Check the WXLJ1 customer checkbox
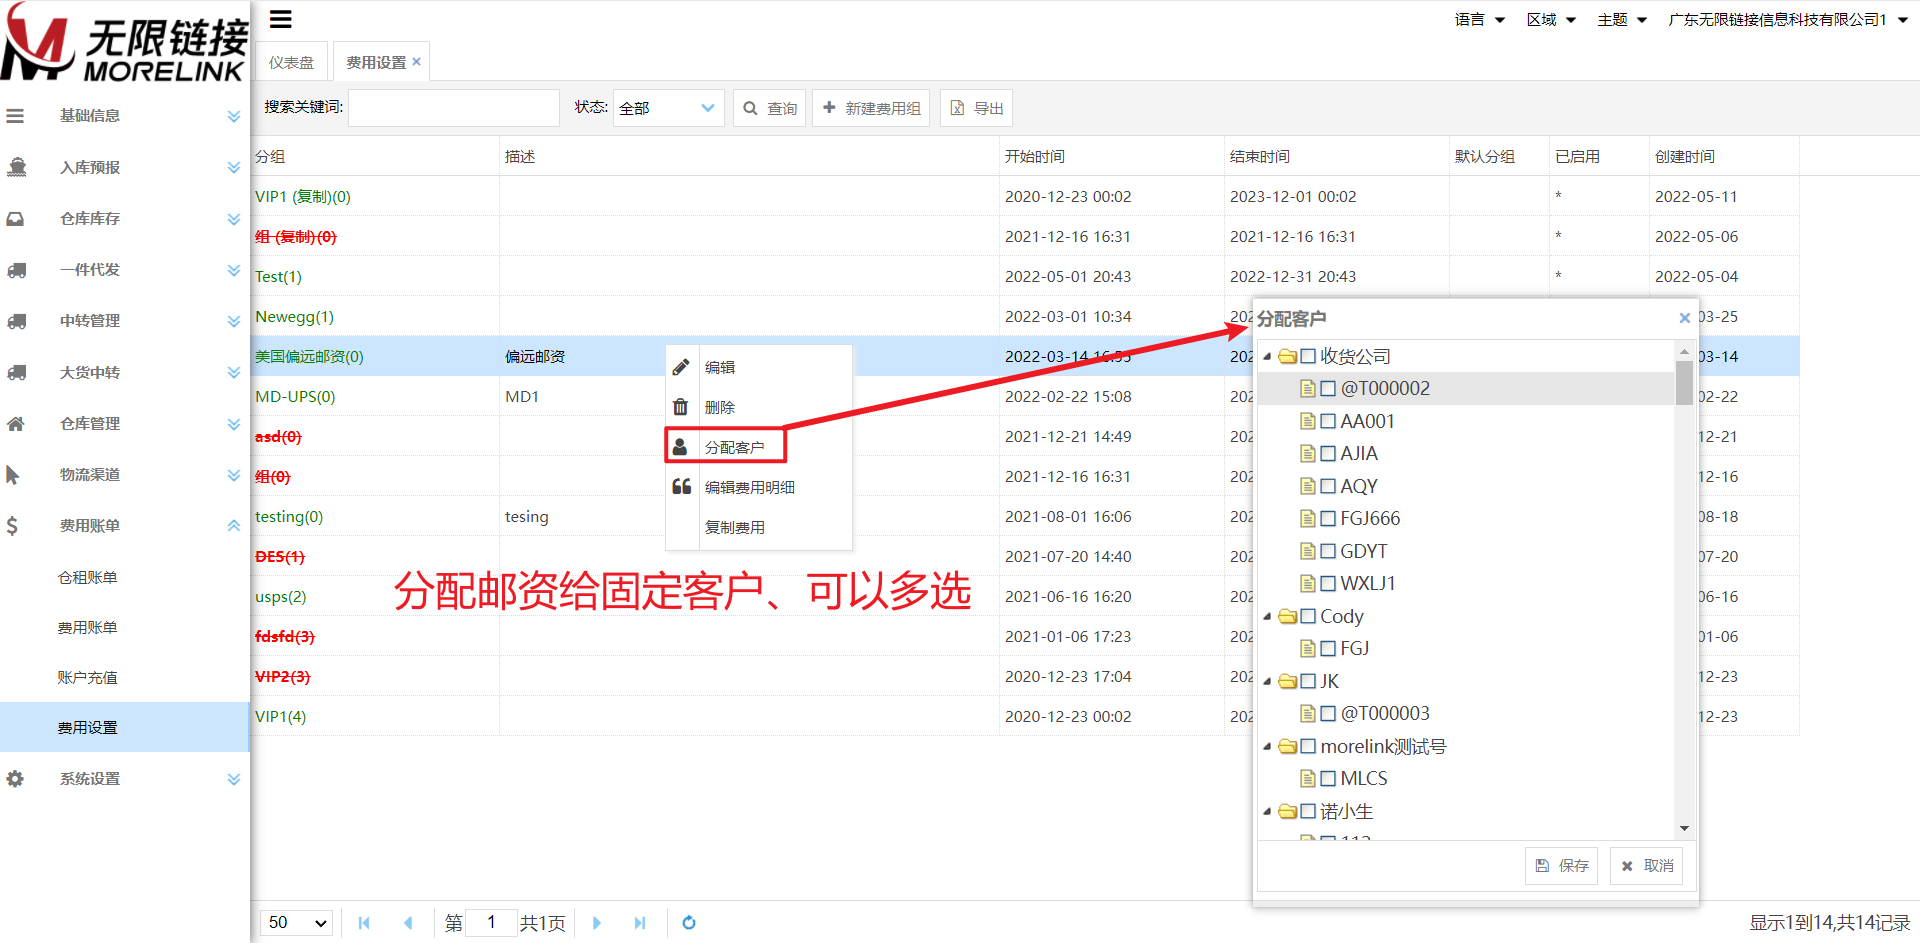The width and height of the screenshot is (1920, 943). [x=1328, y=583]
